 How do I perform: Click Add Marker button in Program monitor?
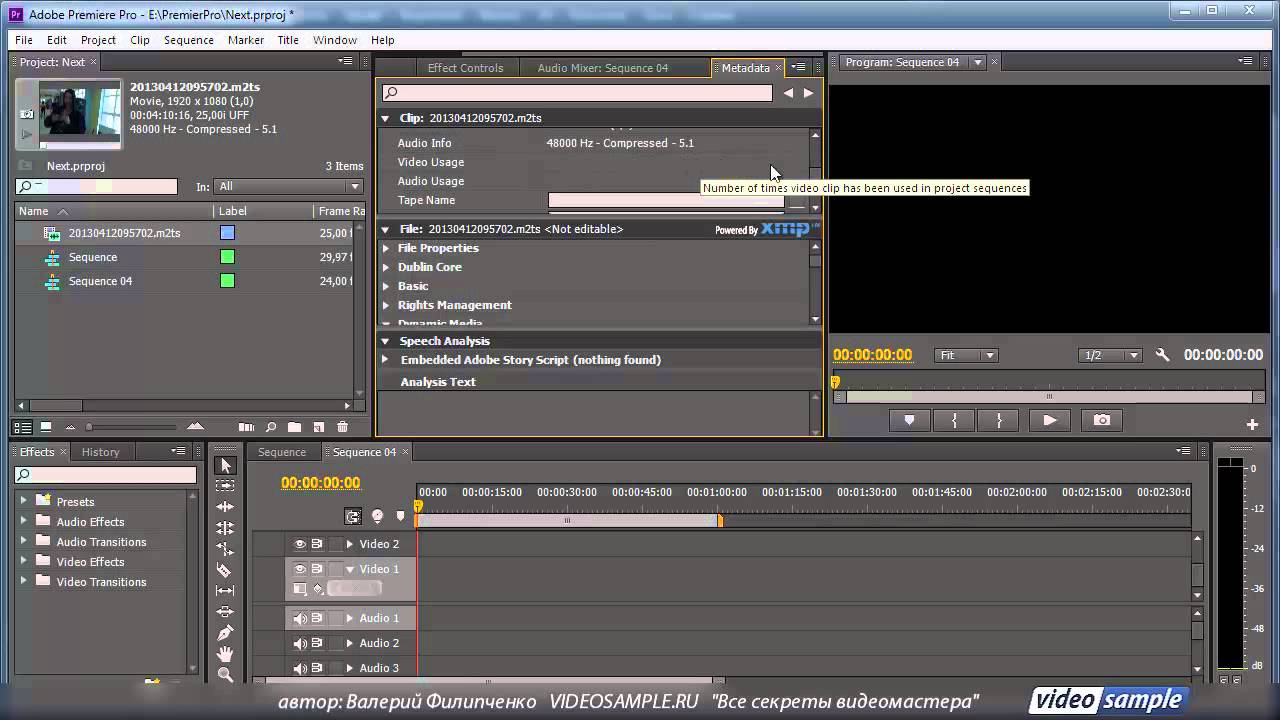pyautogui.click(x=909, y=421)
